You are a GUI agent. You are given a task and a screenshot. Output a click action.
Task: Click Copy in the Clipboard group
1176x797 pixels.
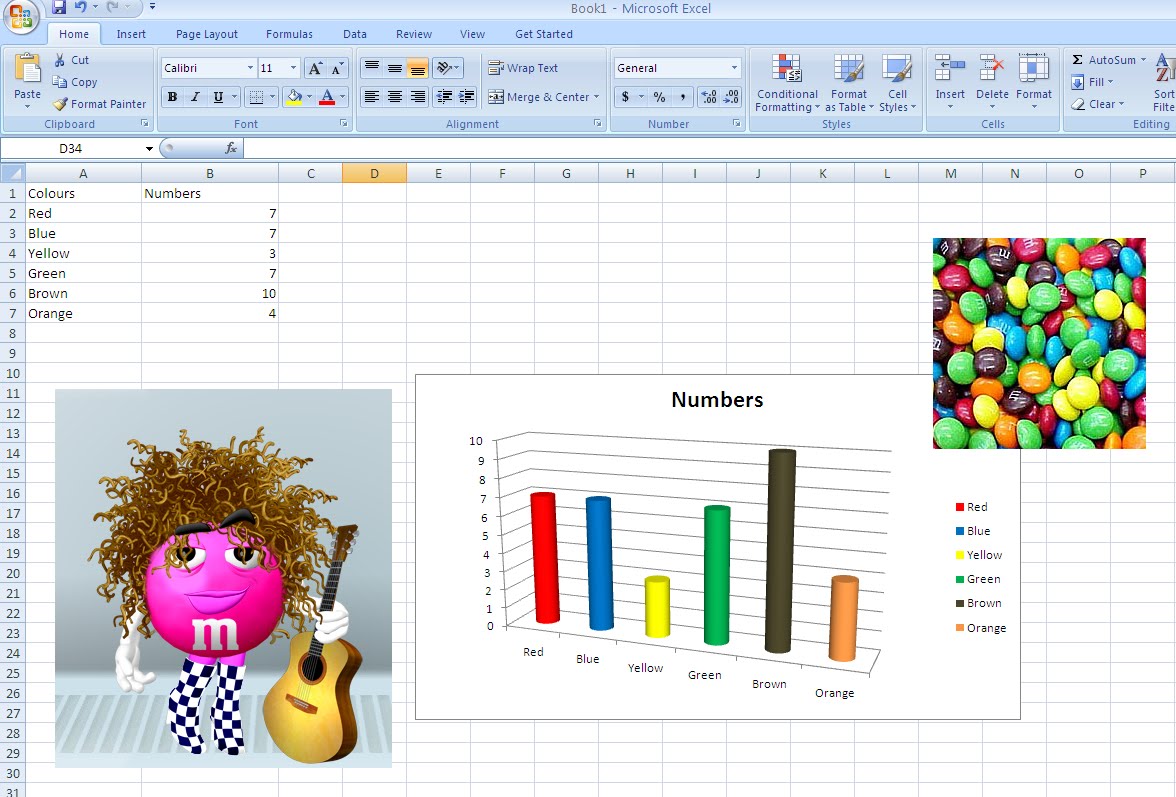pyautogui.click(x=75, y=82)
